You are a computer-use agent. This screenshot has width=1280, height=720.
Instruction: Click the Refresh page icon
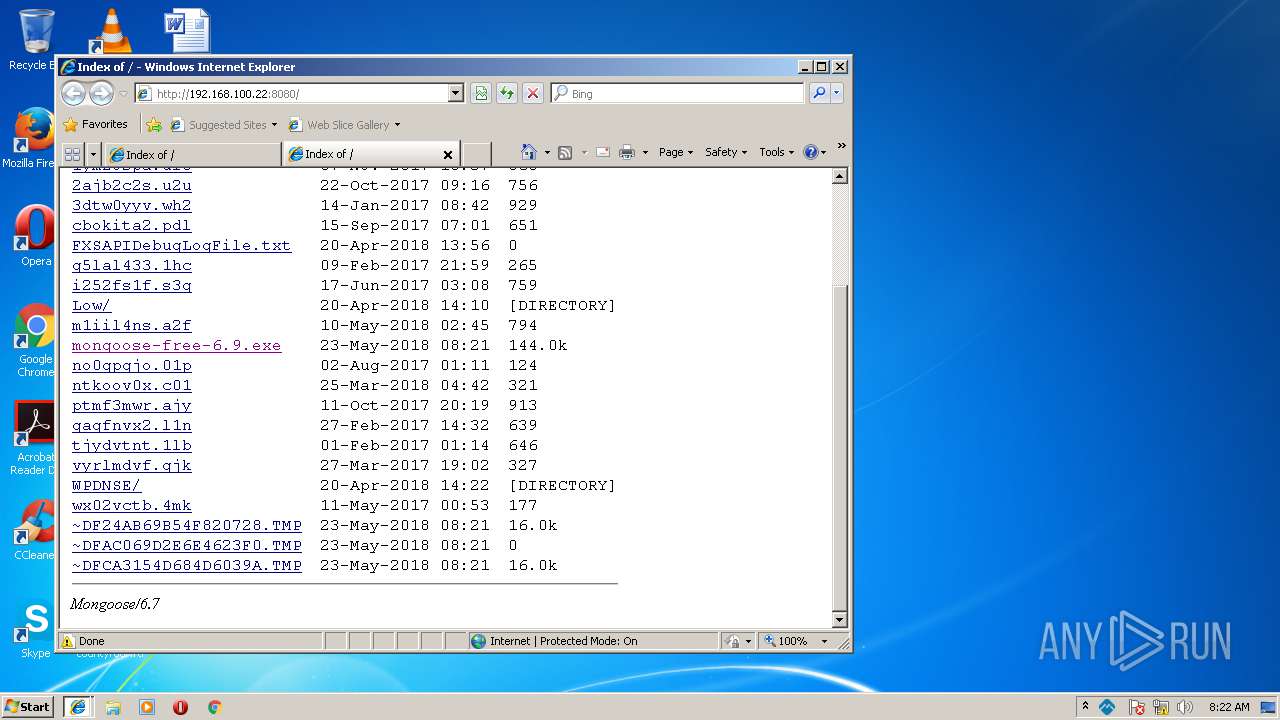tap(507, 93)
